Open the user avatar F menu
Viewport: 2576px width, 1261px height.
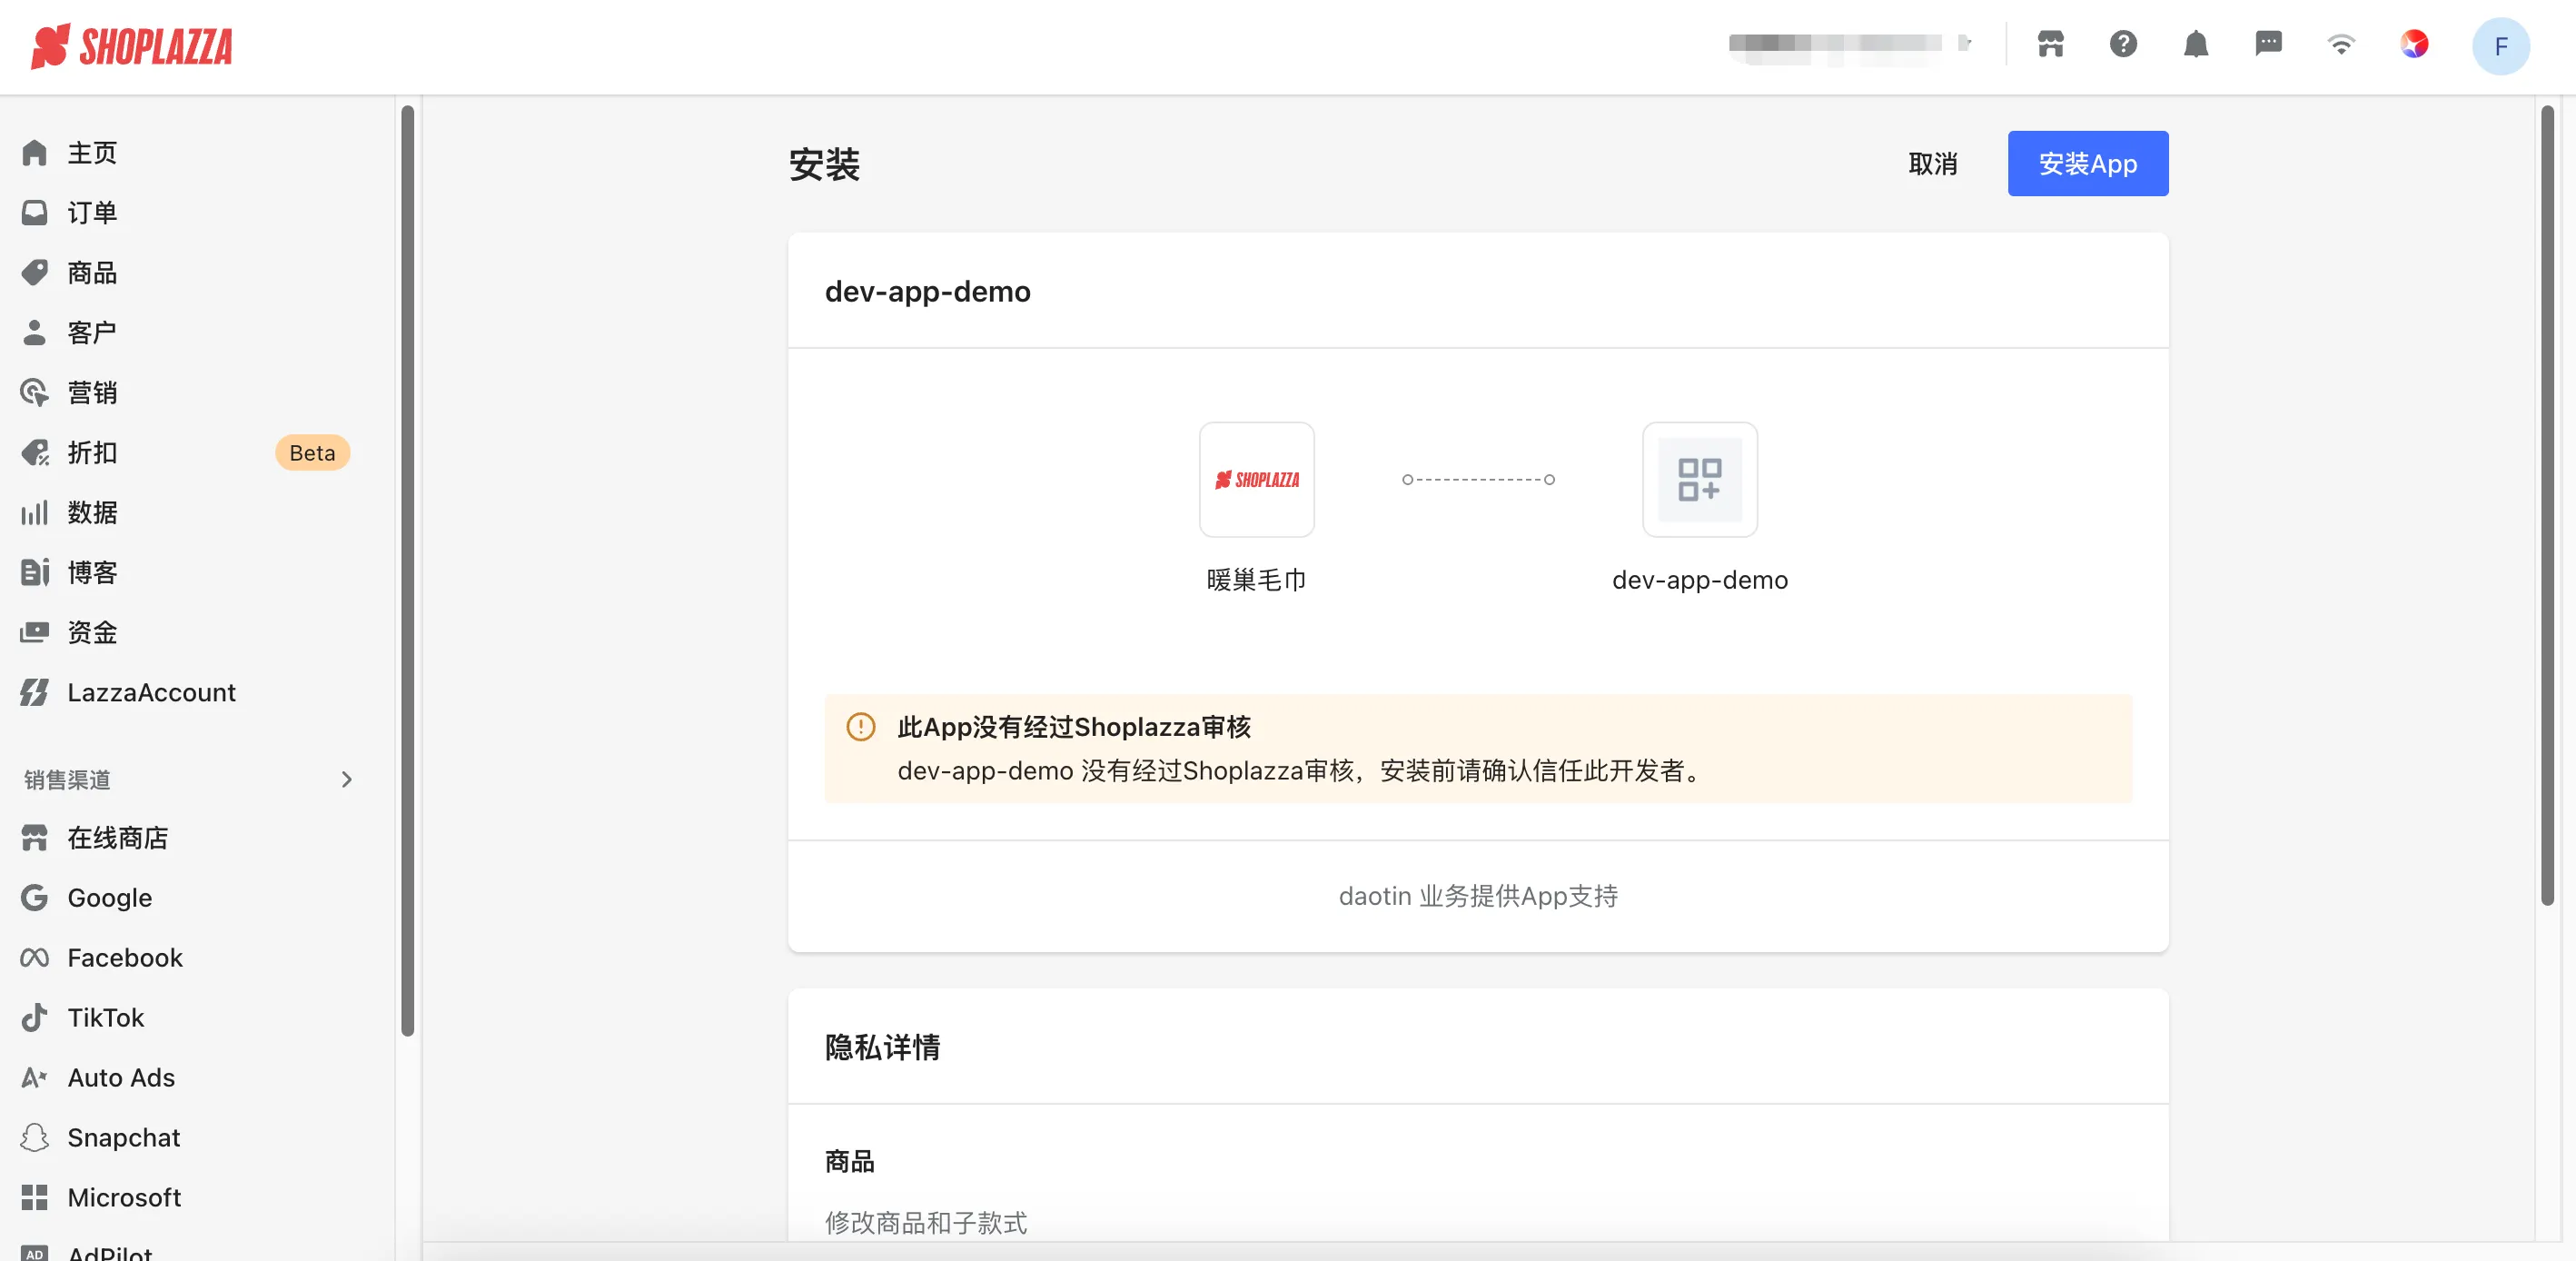click(x=2501, y=46)
